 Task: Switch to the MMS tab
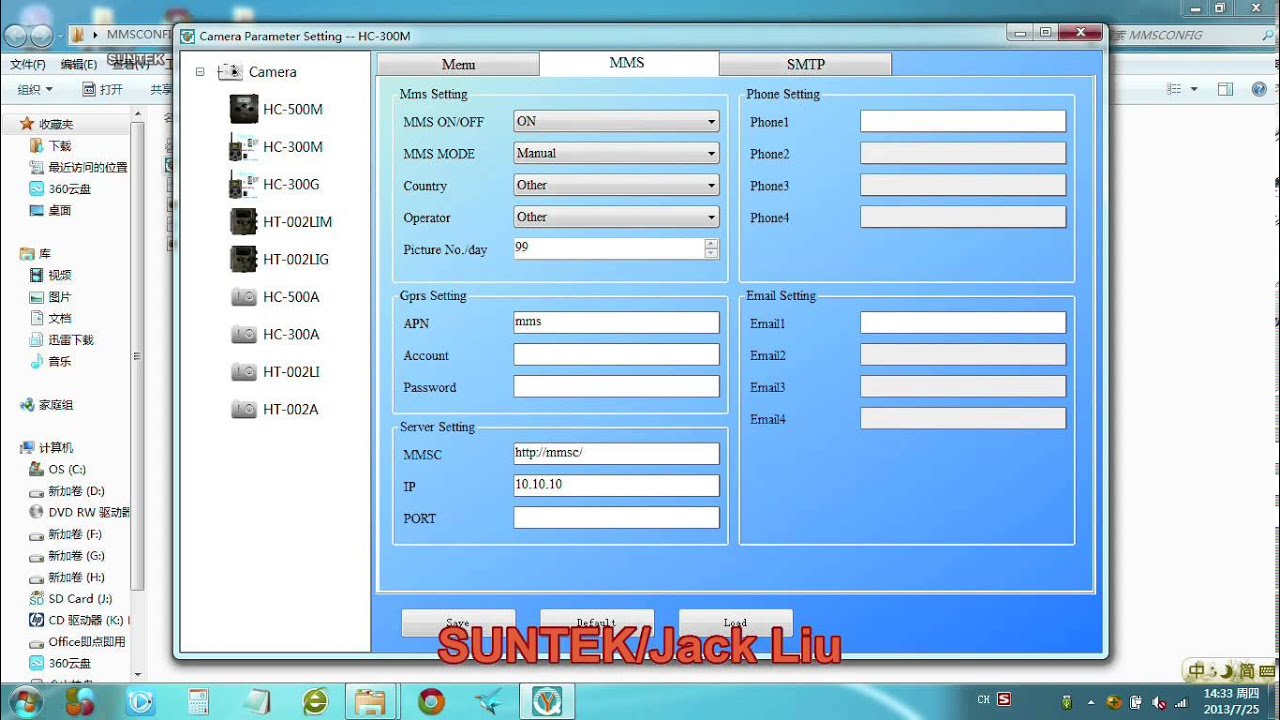628,63
